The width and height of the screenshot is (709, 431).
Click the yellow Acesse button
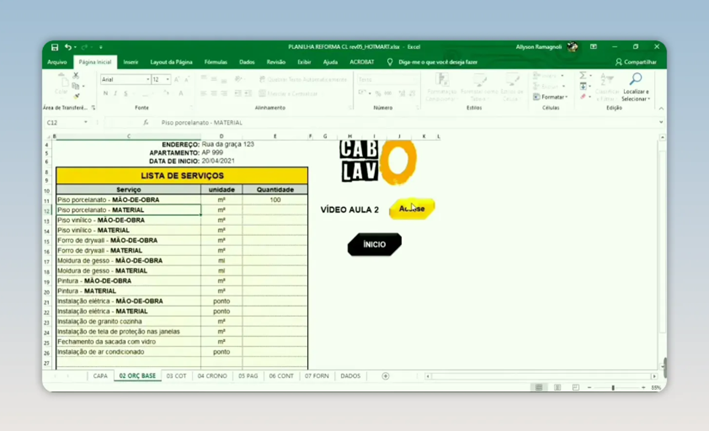[412, 208]
